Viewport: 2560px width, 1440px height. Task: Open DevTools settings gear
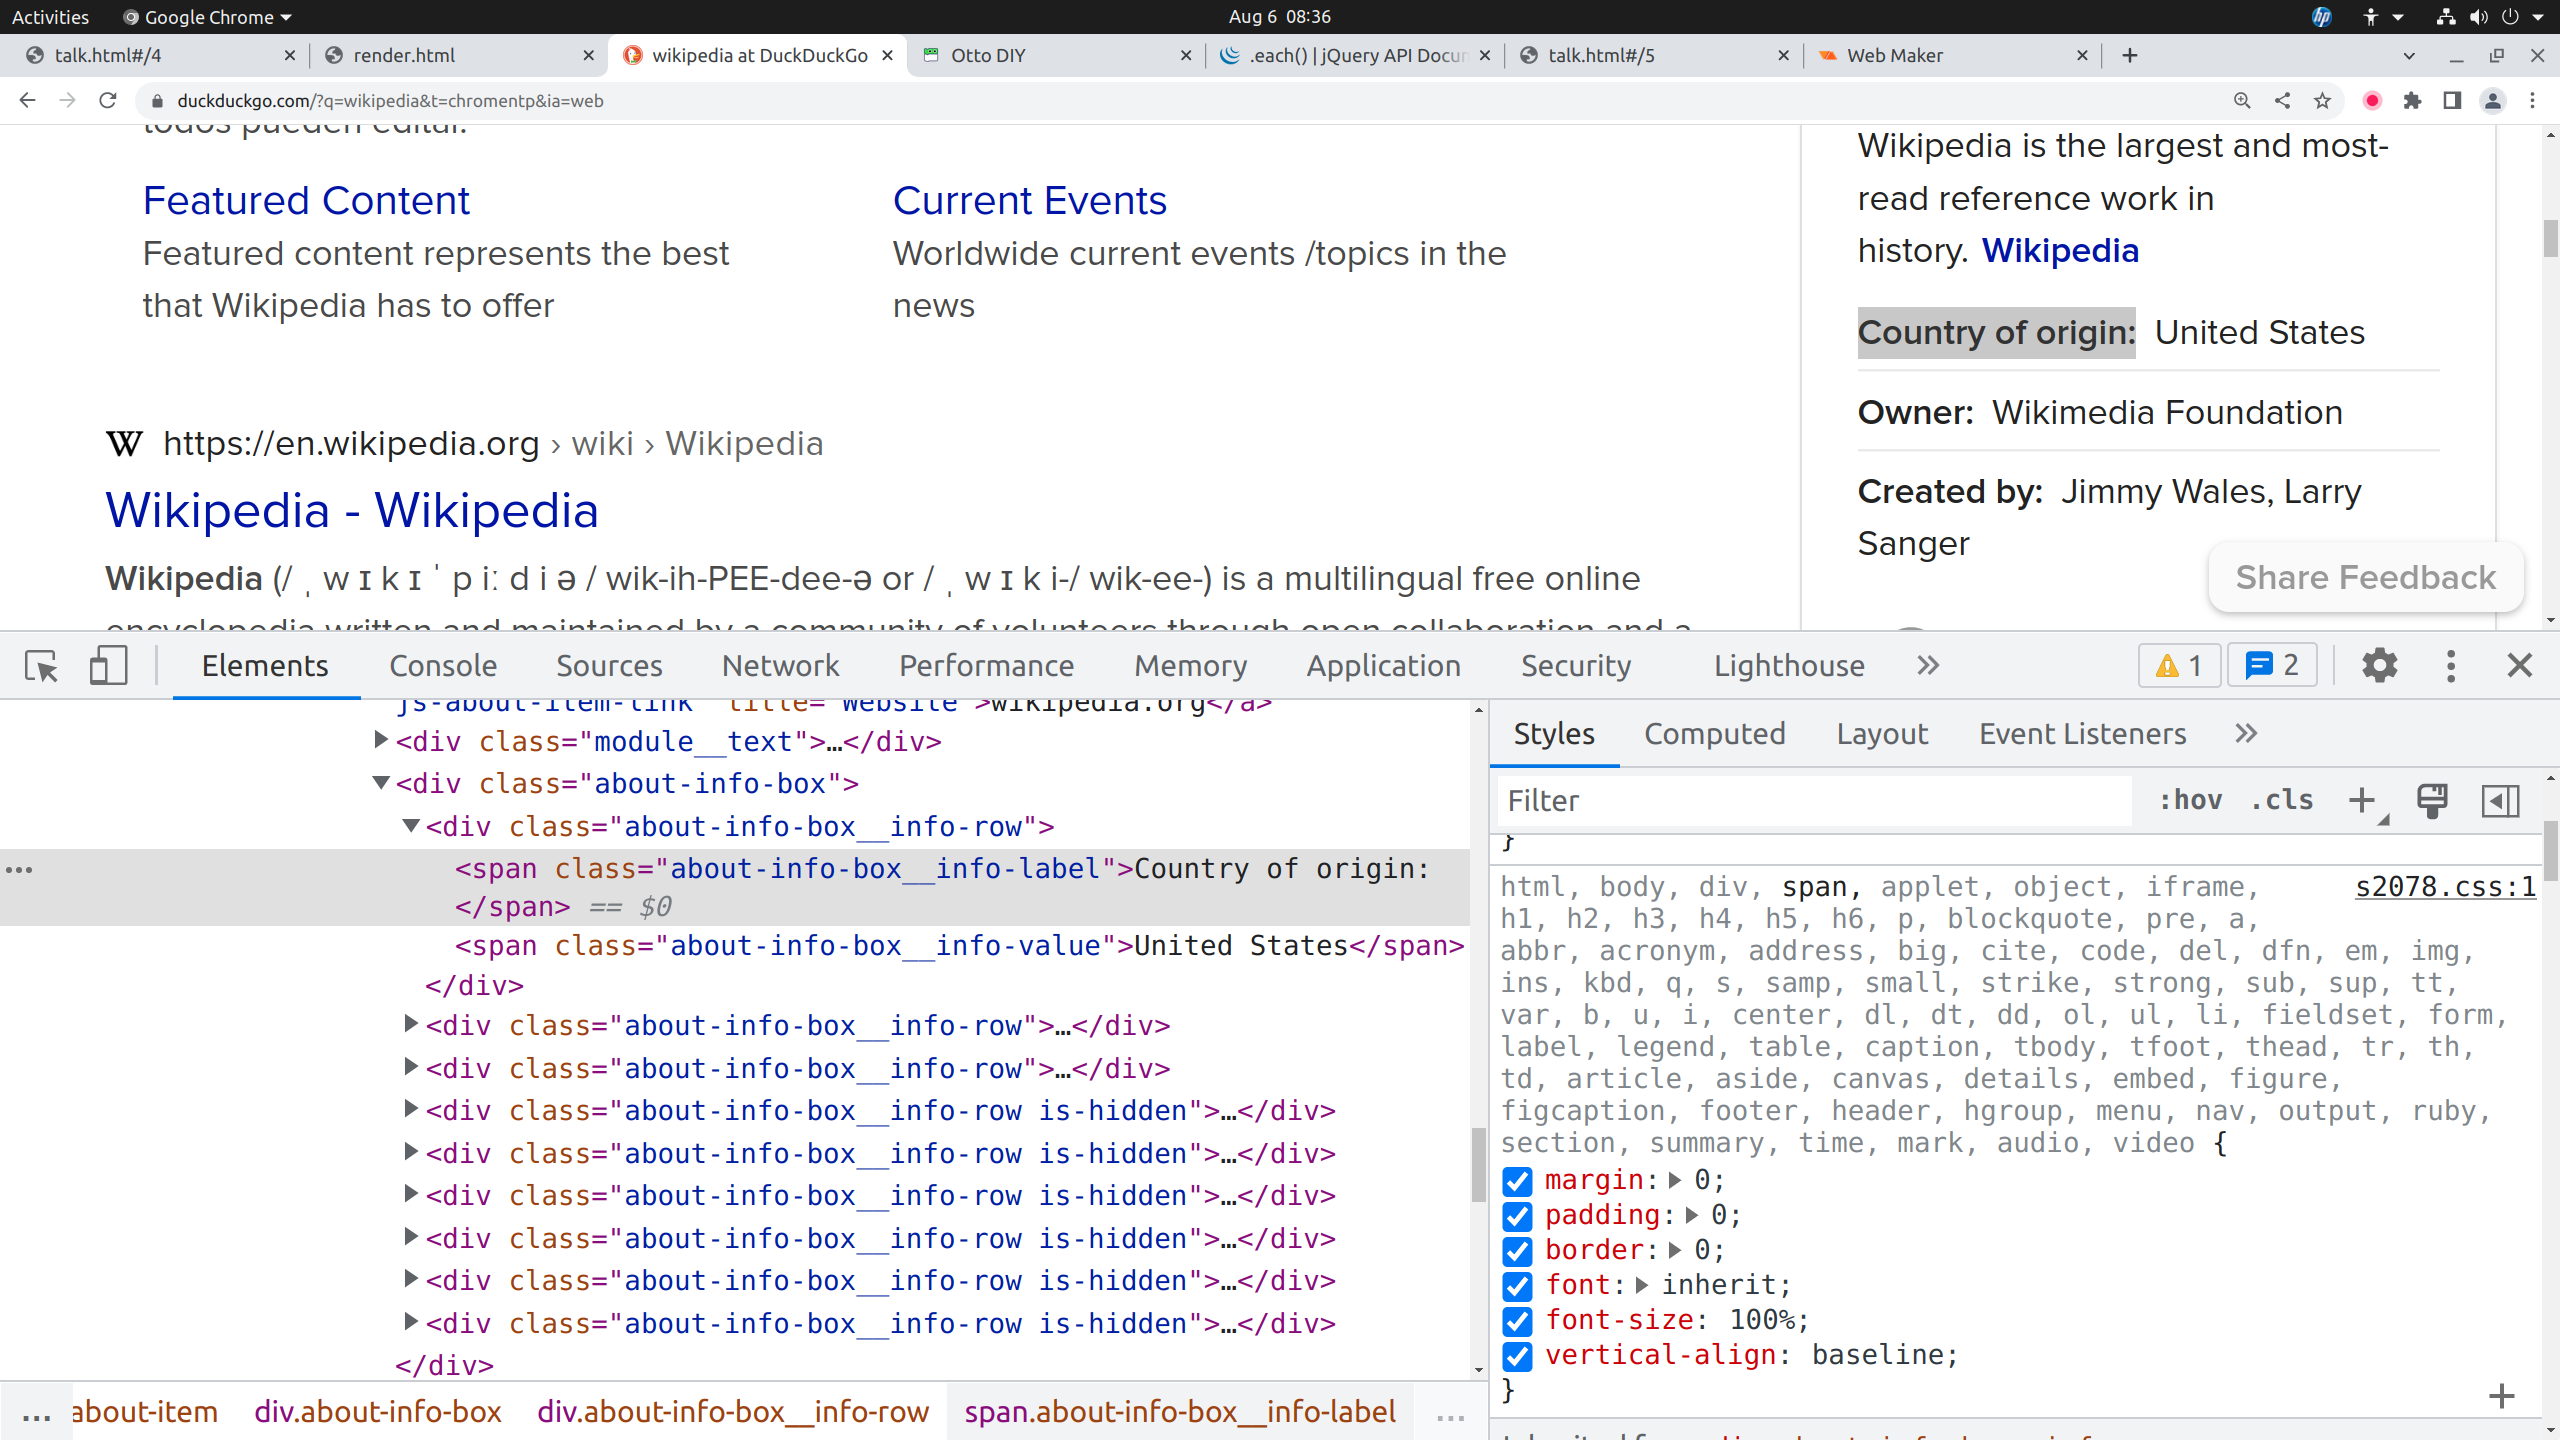click(x=2379, y=666)
